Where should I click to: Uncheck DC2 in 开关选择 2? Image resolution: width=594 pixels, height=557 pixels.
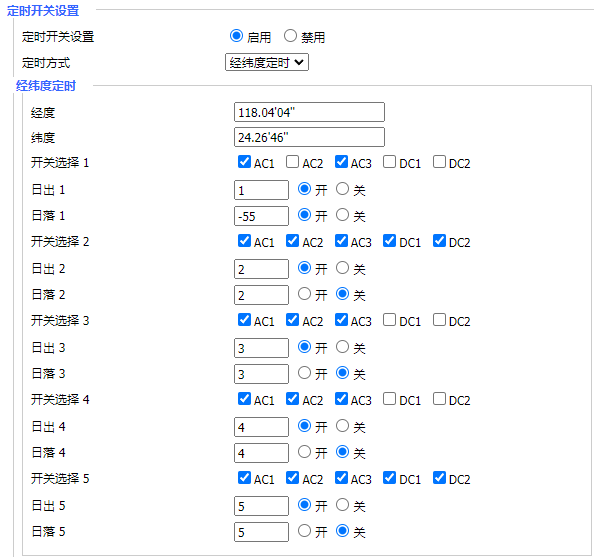click(x=439, y=241)
